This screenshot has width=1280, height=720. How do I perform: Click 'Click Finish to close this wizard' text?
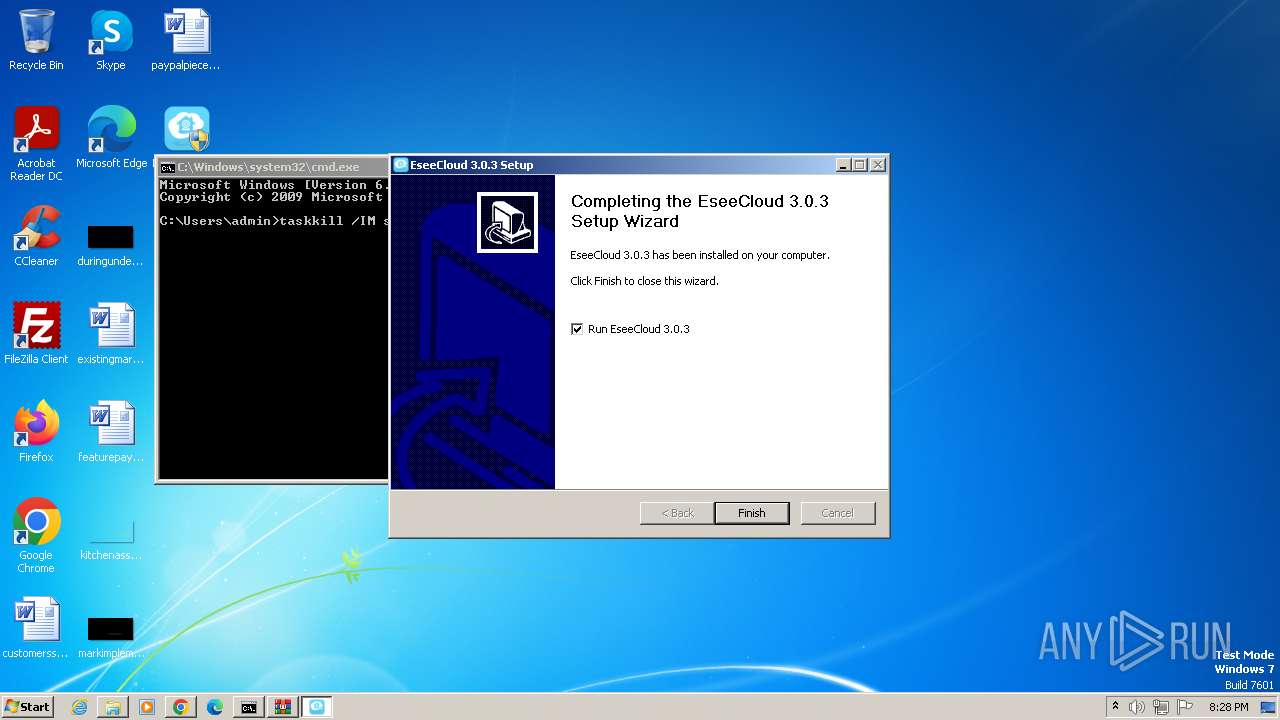pos(644,281)
